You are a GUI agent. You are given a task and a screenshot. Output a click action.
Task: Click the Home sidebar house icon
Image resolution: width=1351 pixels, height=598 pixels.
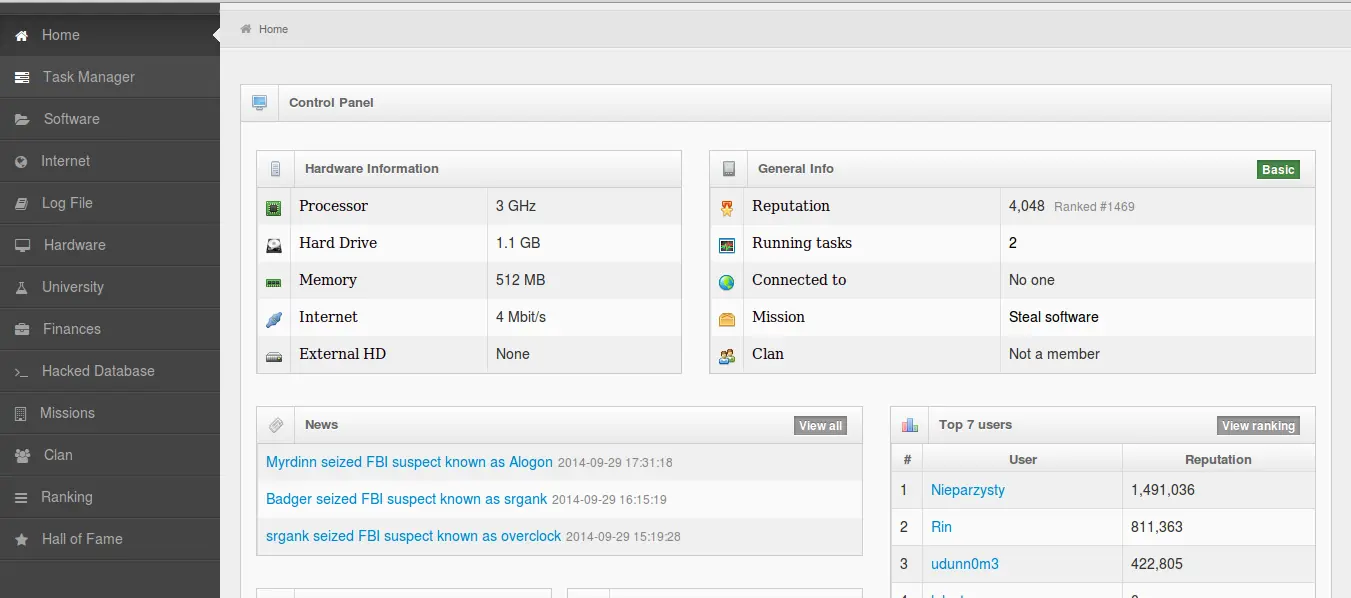point(21,35)
